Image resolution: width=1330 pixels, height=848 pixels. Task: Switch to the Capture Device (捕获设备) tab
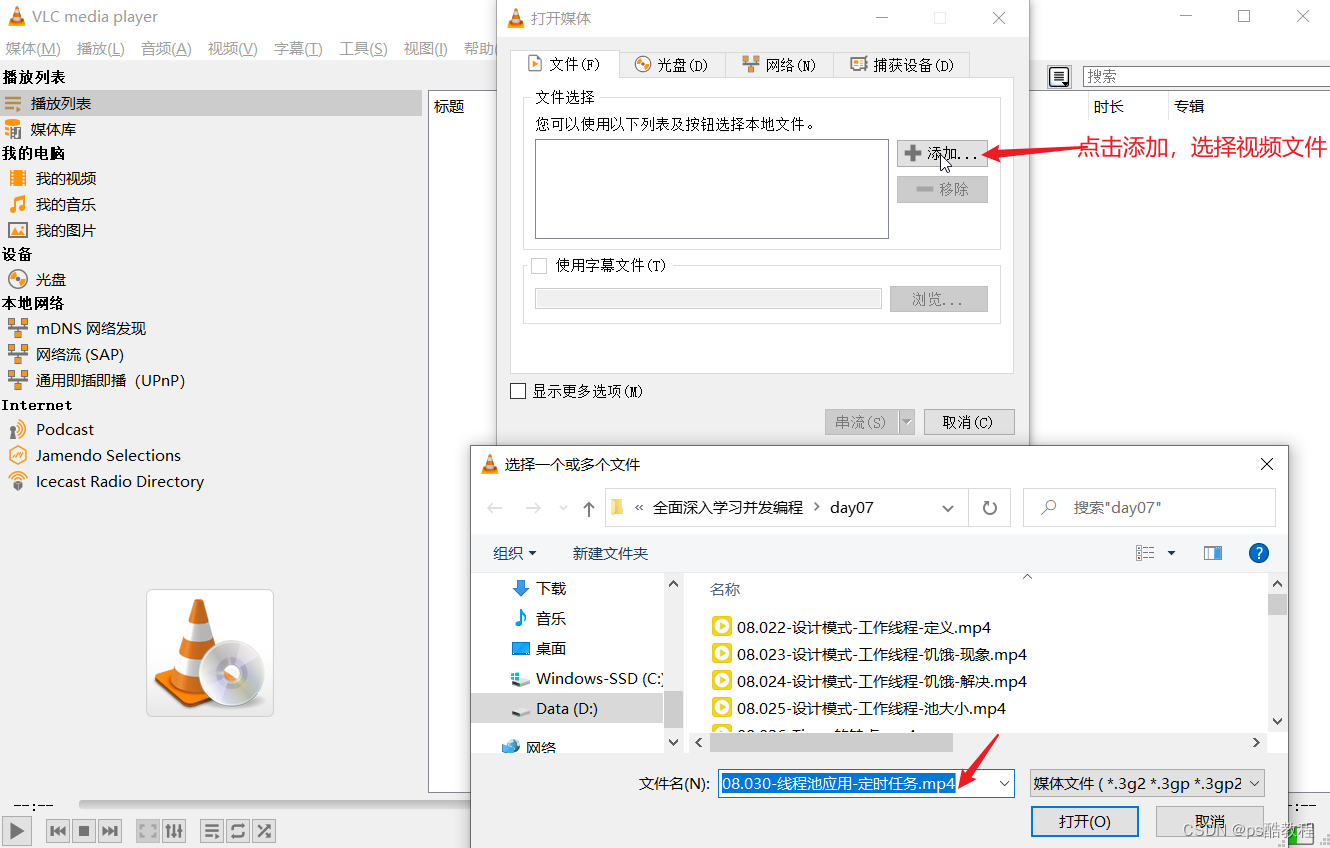tap(901, 65)
